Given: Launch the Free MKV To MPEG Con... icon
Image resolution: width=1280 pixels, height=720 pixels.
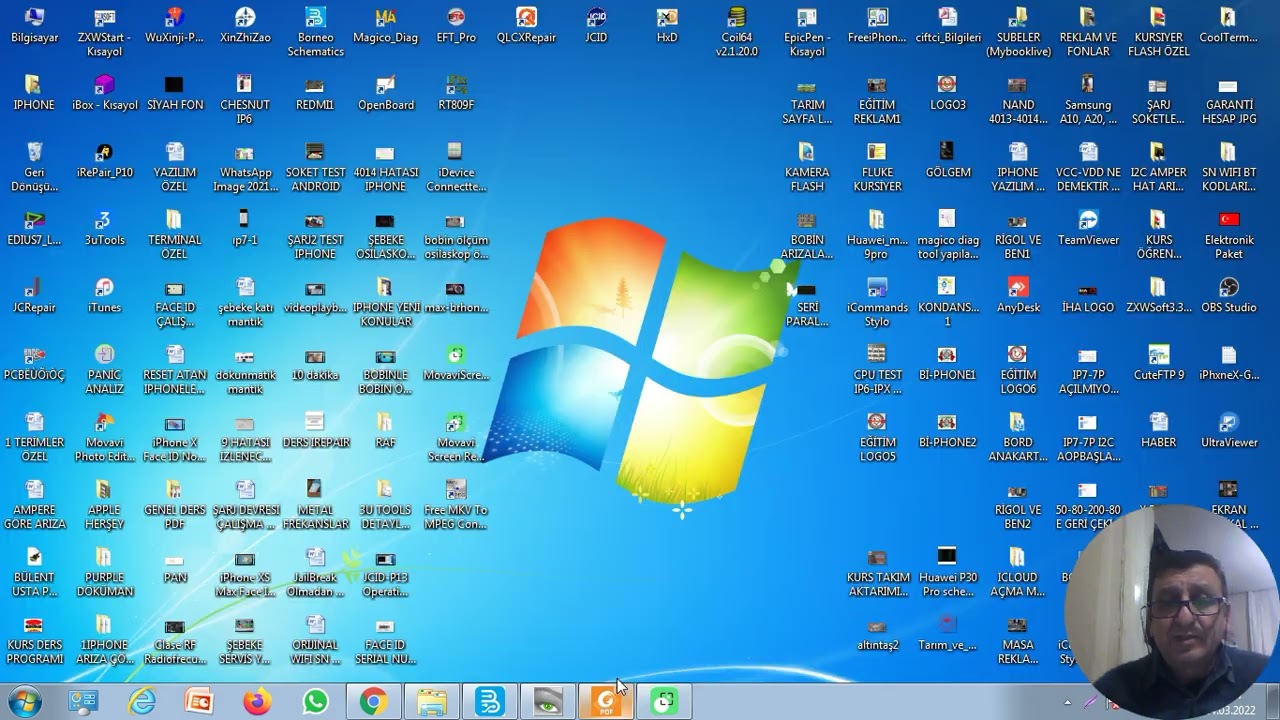Looking at the screenshot, I should coord(456,504).
